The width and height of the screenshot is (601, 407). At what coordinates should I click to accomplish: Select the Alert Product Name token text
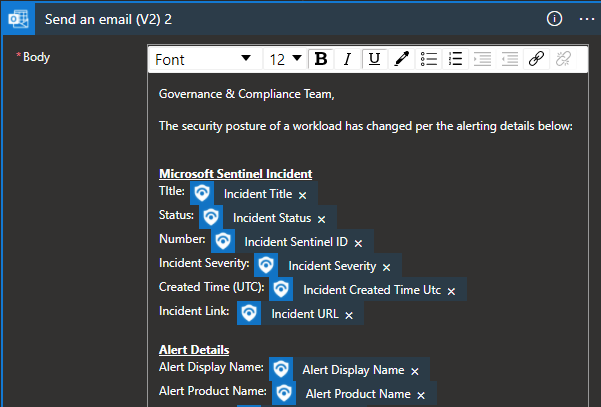point(358,394)
